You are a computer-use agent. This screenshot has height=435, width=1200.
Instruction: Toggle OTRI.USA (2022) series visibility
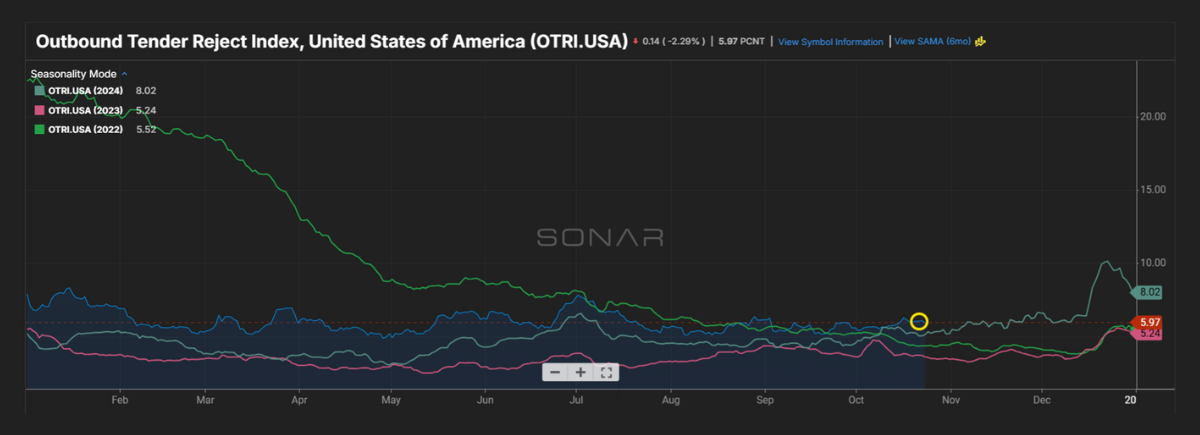pyautogui.click(x=82, y=129)
